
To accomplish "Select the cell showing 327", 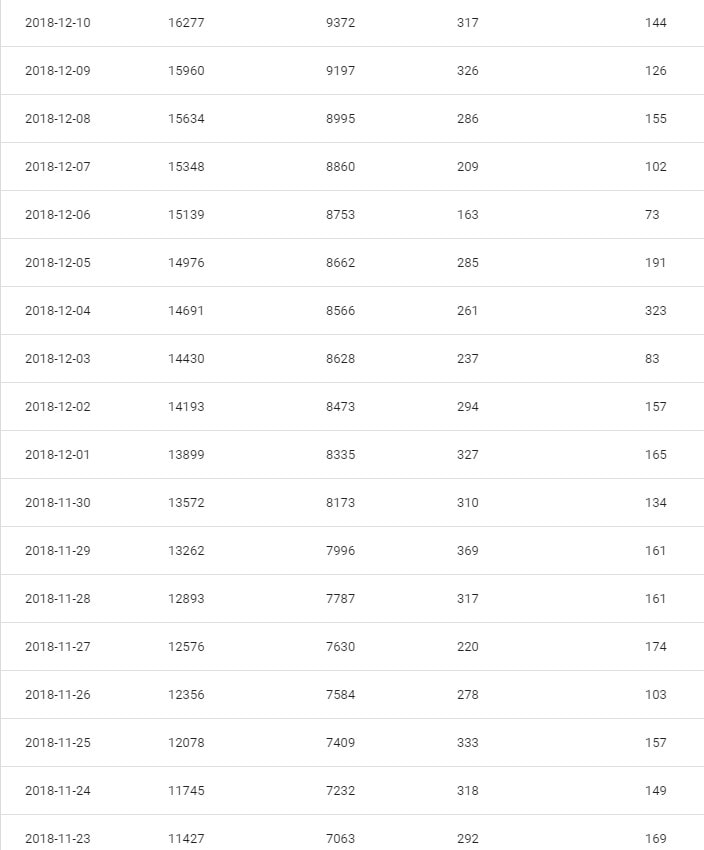I will pos(467,455).
